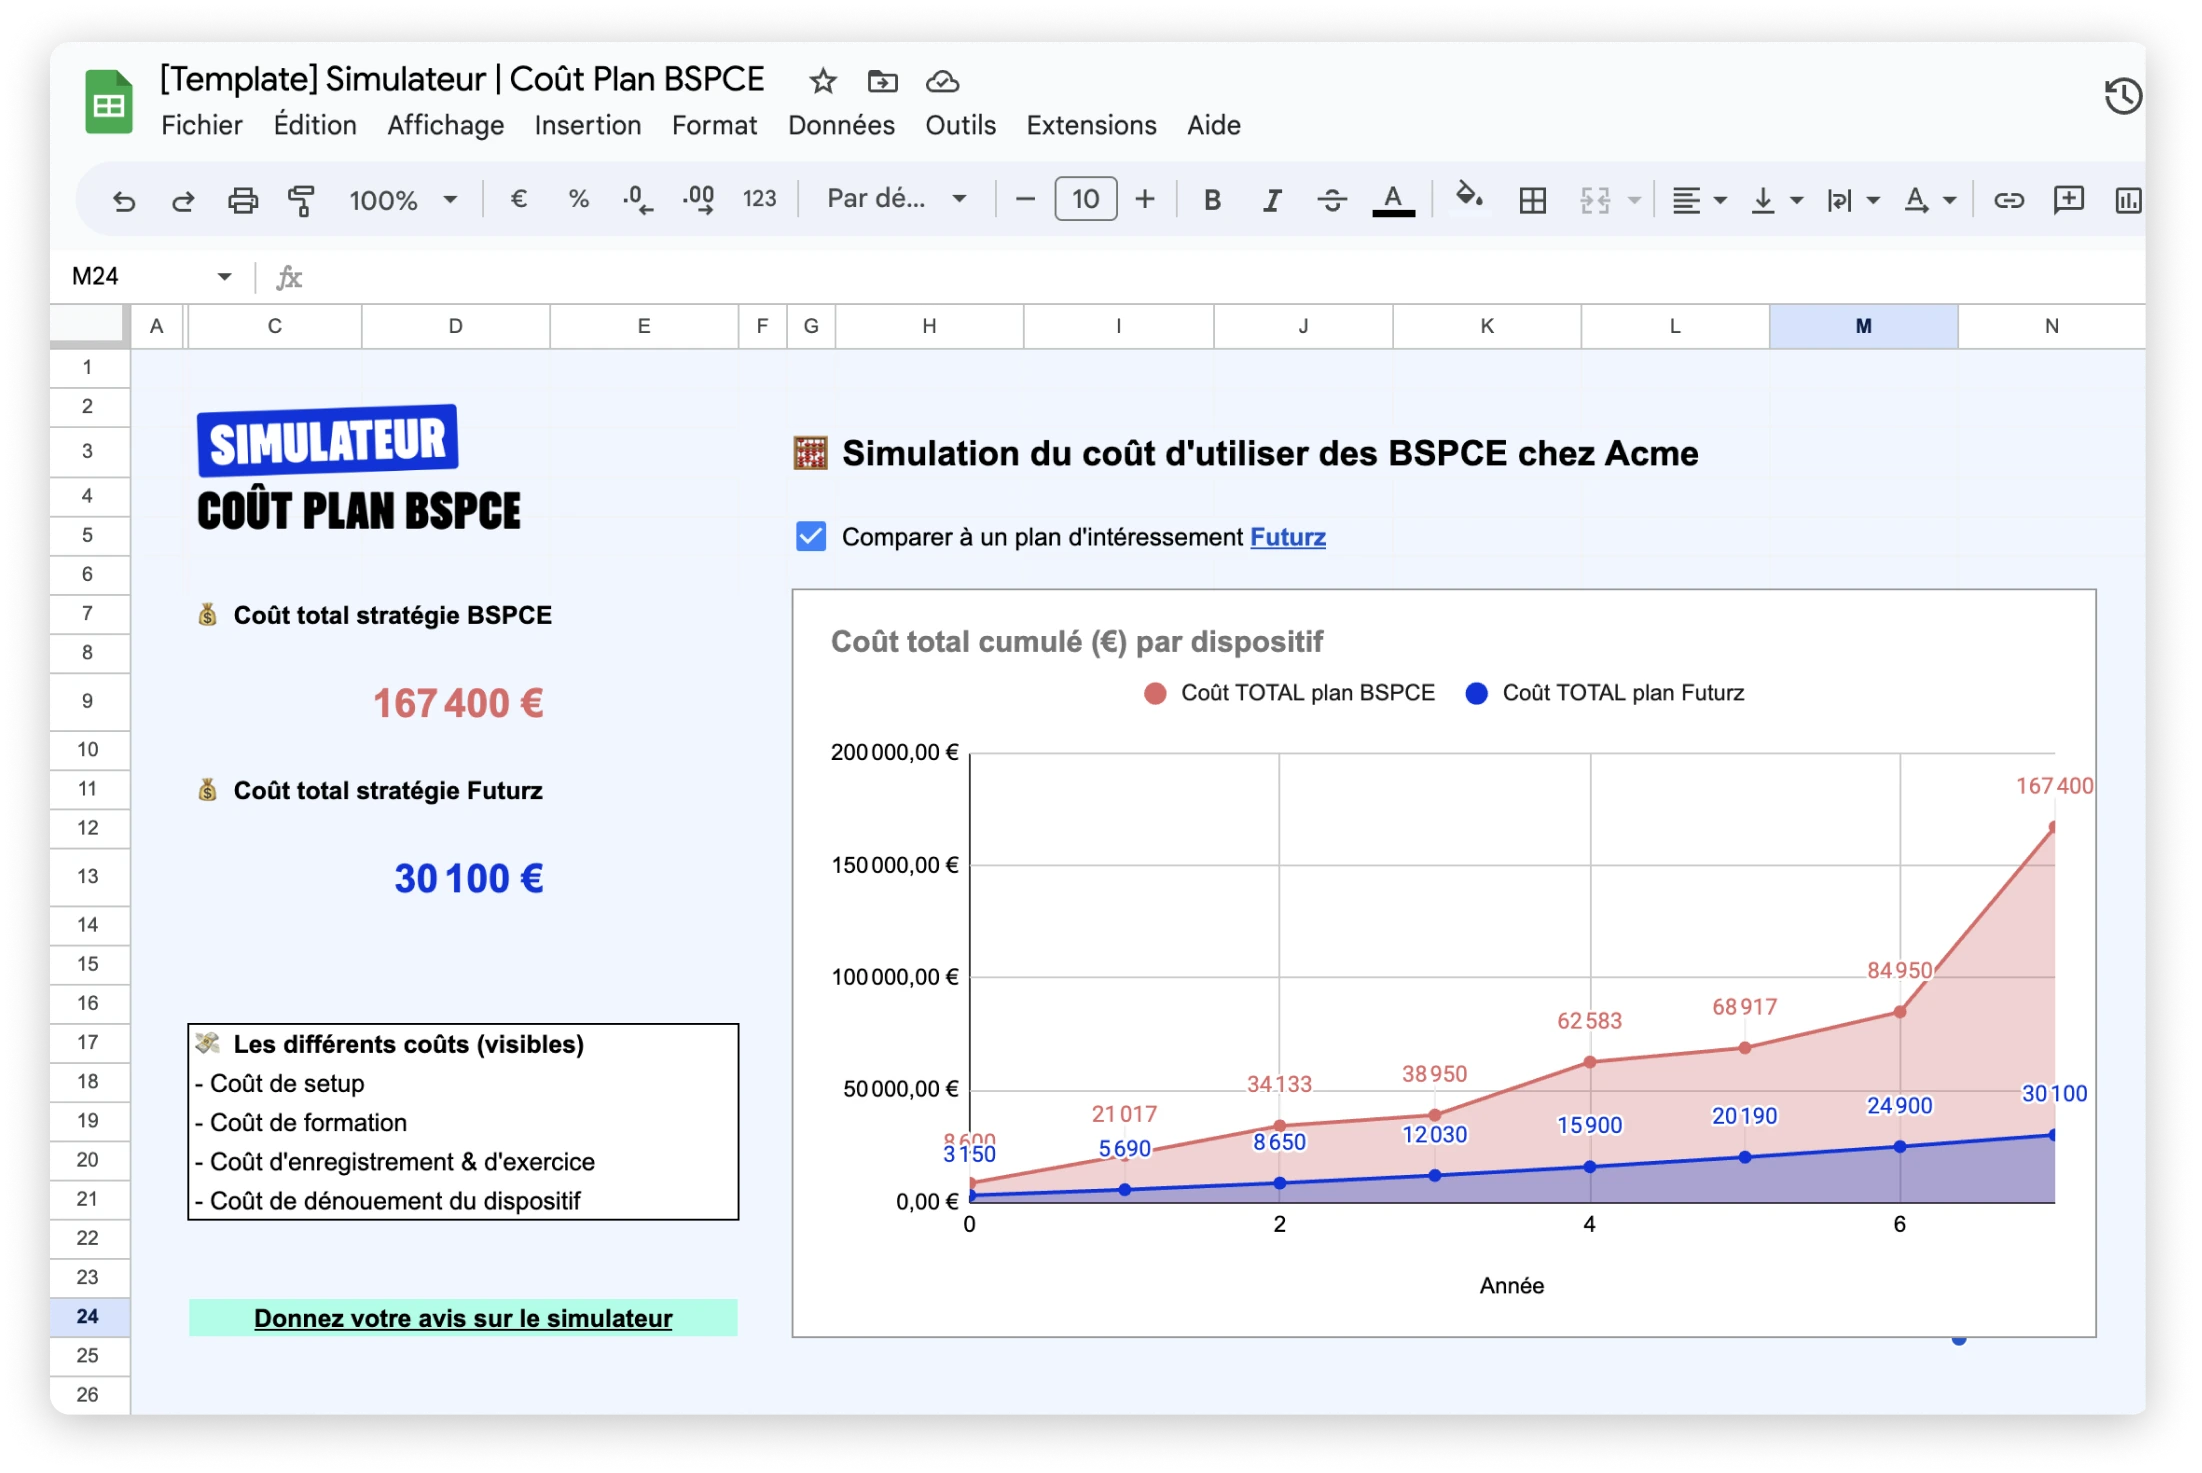Open the Par dé... font dropdown
Image resolution: width=2202 pixels, height=1473 pixels.
click(x=896, y=199)
